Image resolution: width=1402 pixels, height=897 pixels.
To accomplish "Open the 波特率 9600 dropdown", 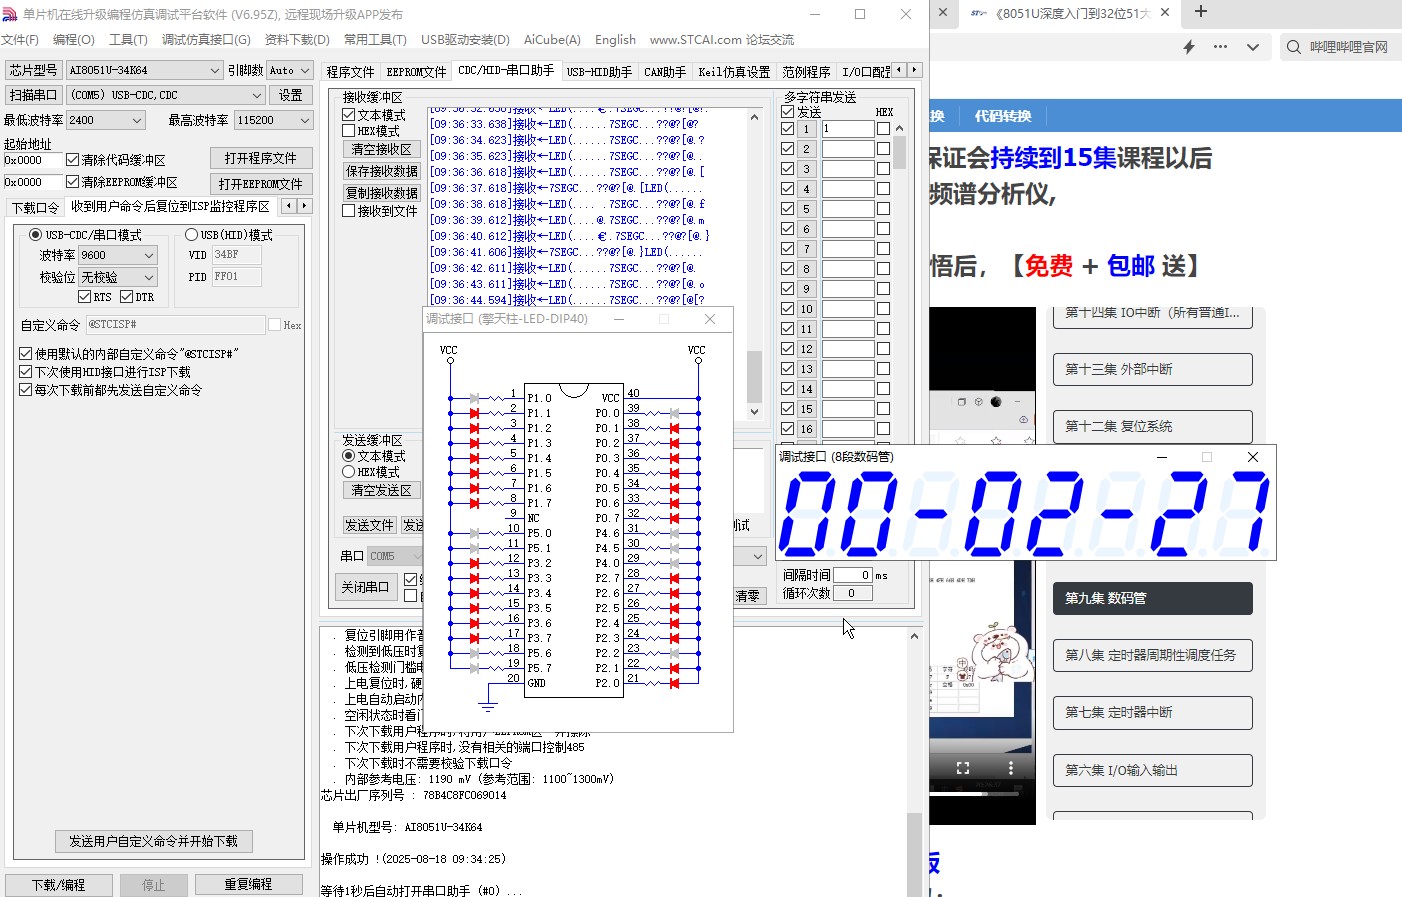I will pyautogui.click(x=118, y=255).
